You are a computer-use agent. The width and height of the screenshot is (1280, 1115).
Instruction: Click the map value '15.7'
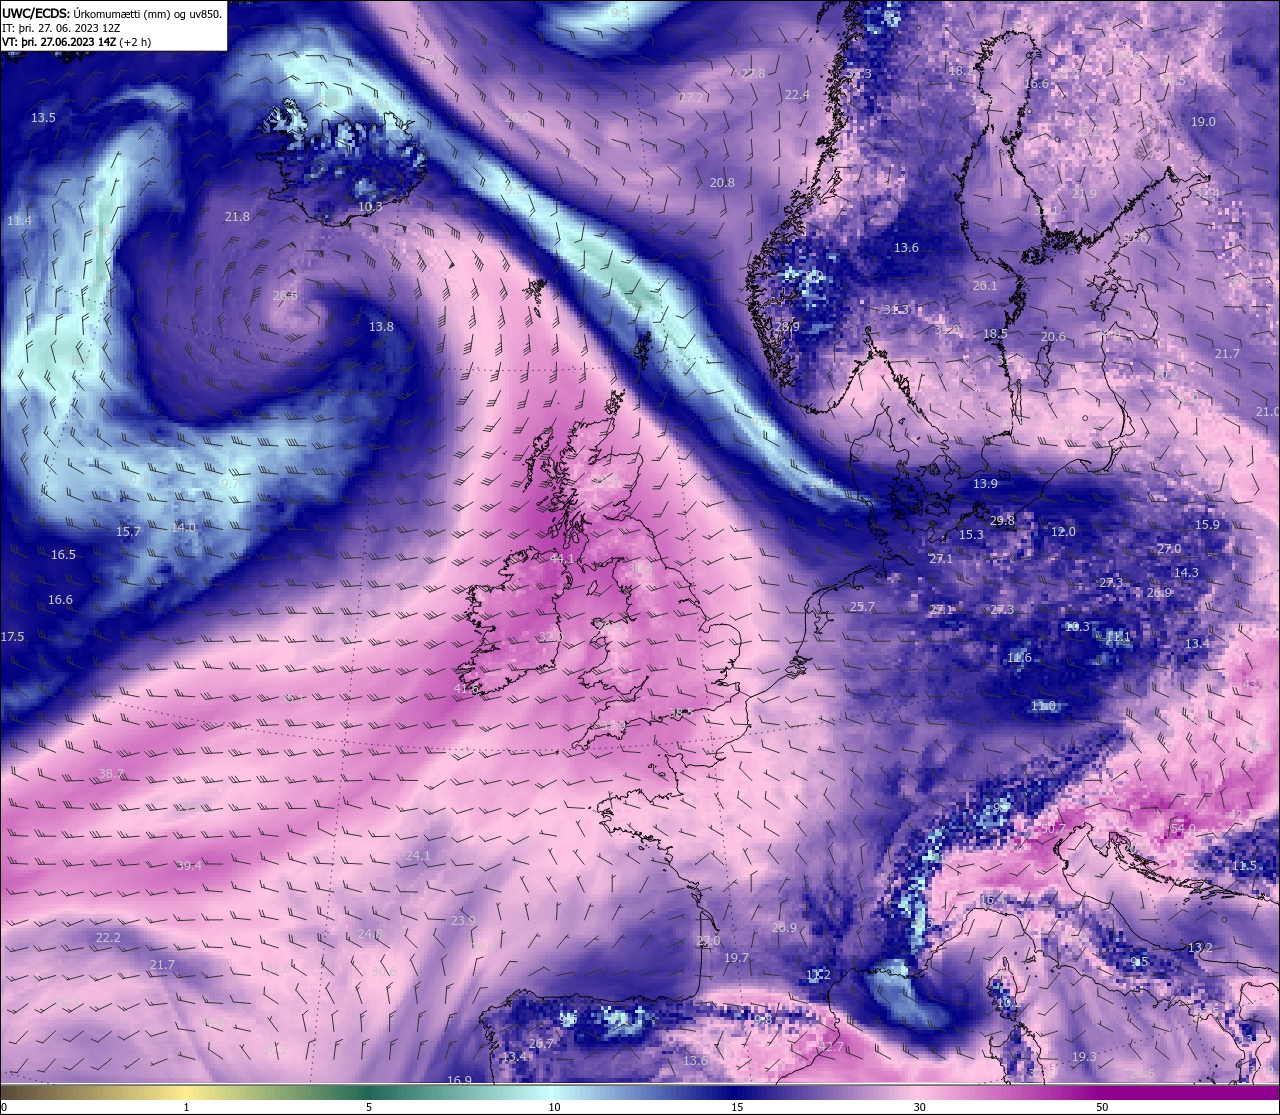[x=128, y=531]
